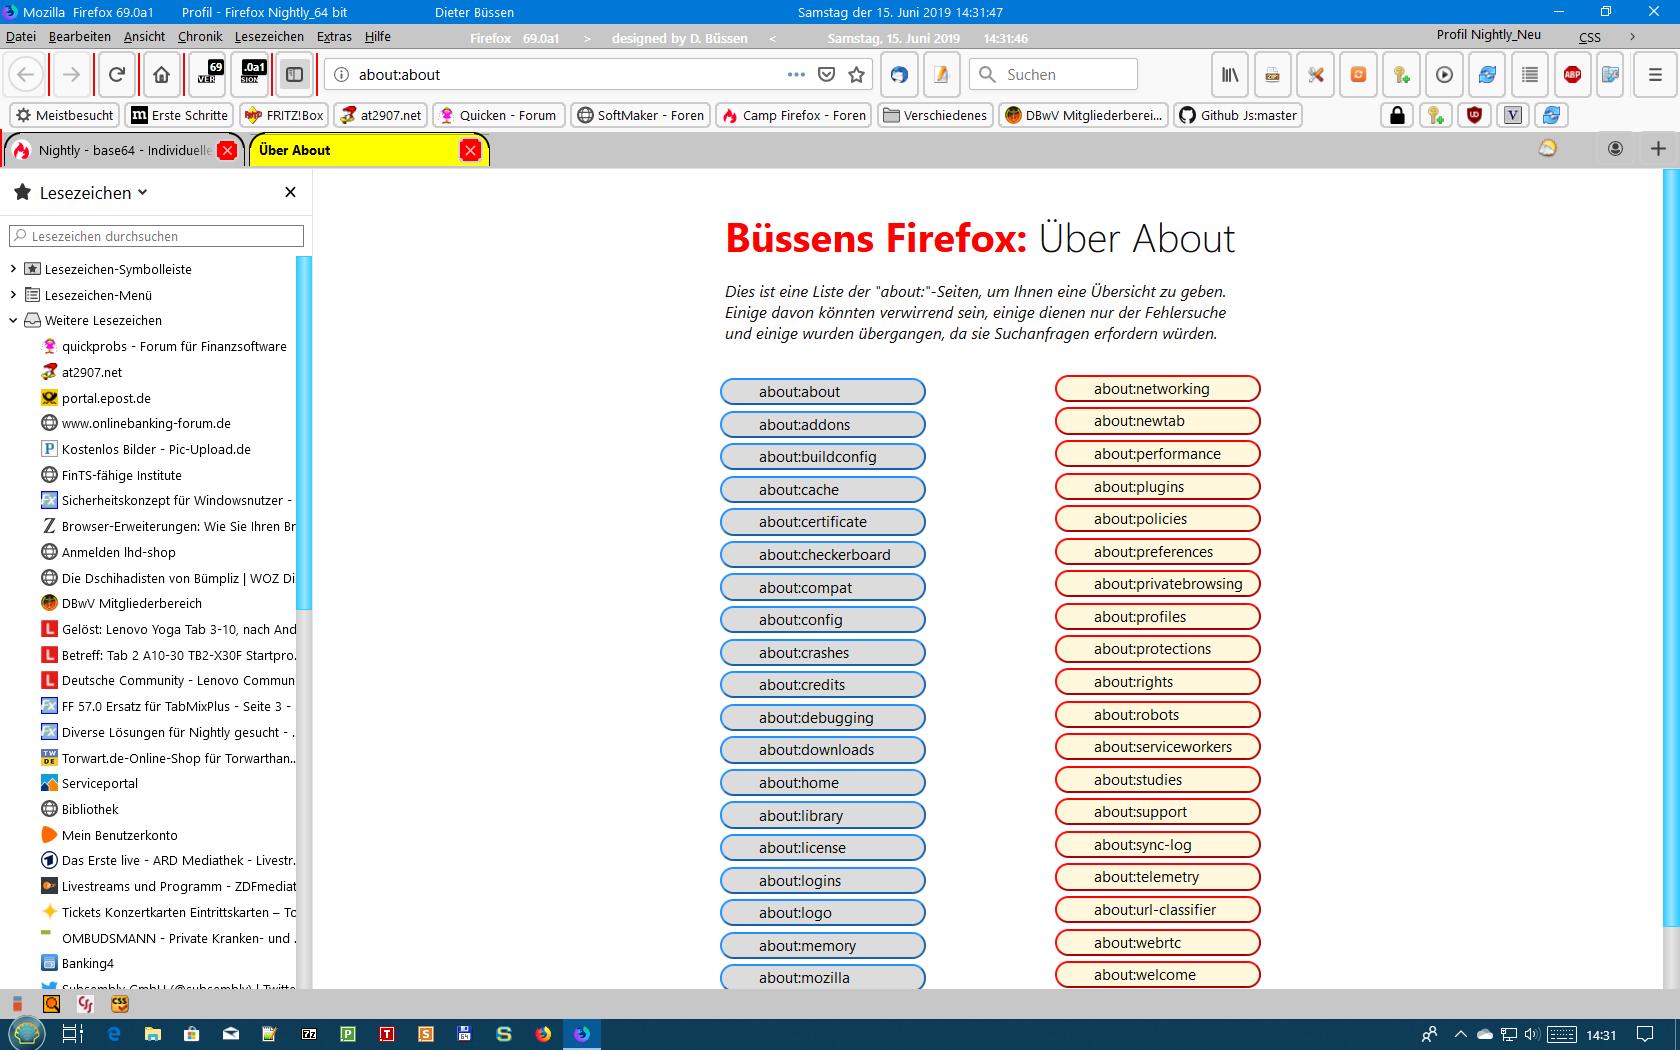Expand the Lesezeichen-Menü folder

(x=13, y=295)
